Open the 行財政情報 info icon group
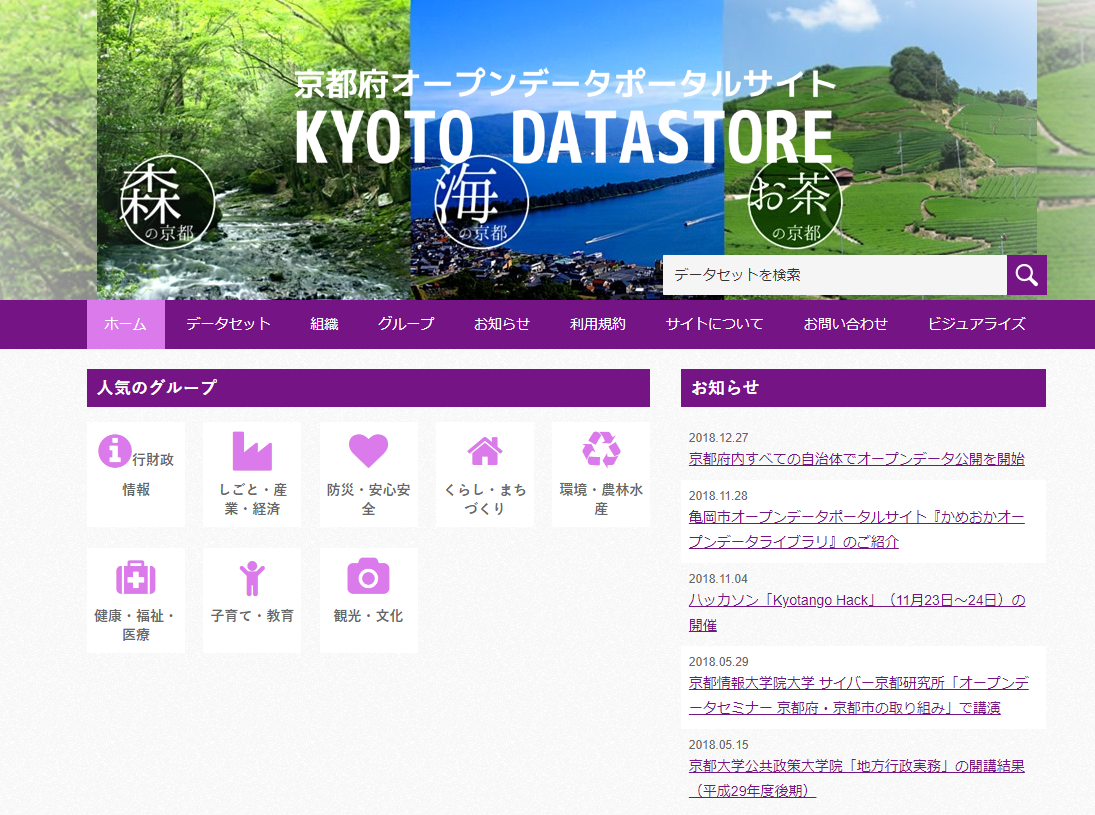 click(x=115, y=451)
